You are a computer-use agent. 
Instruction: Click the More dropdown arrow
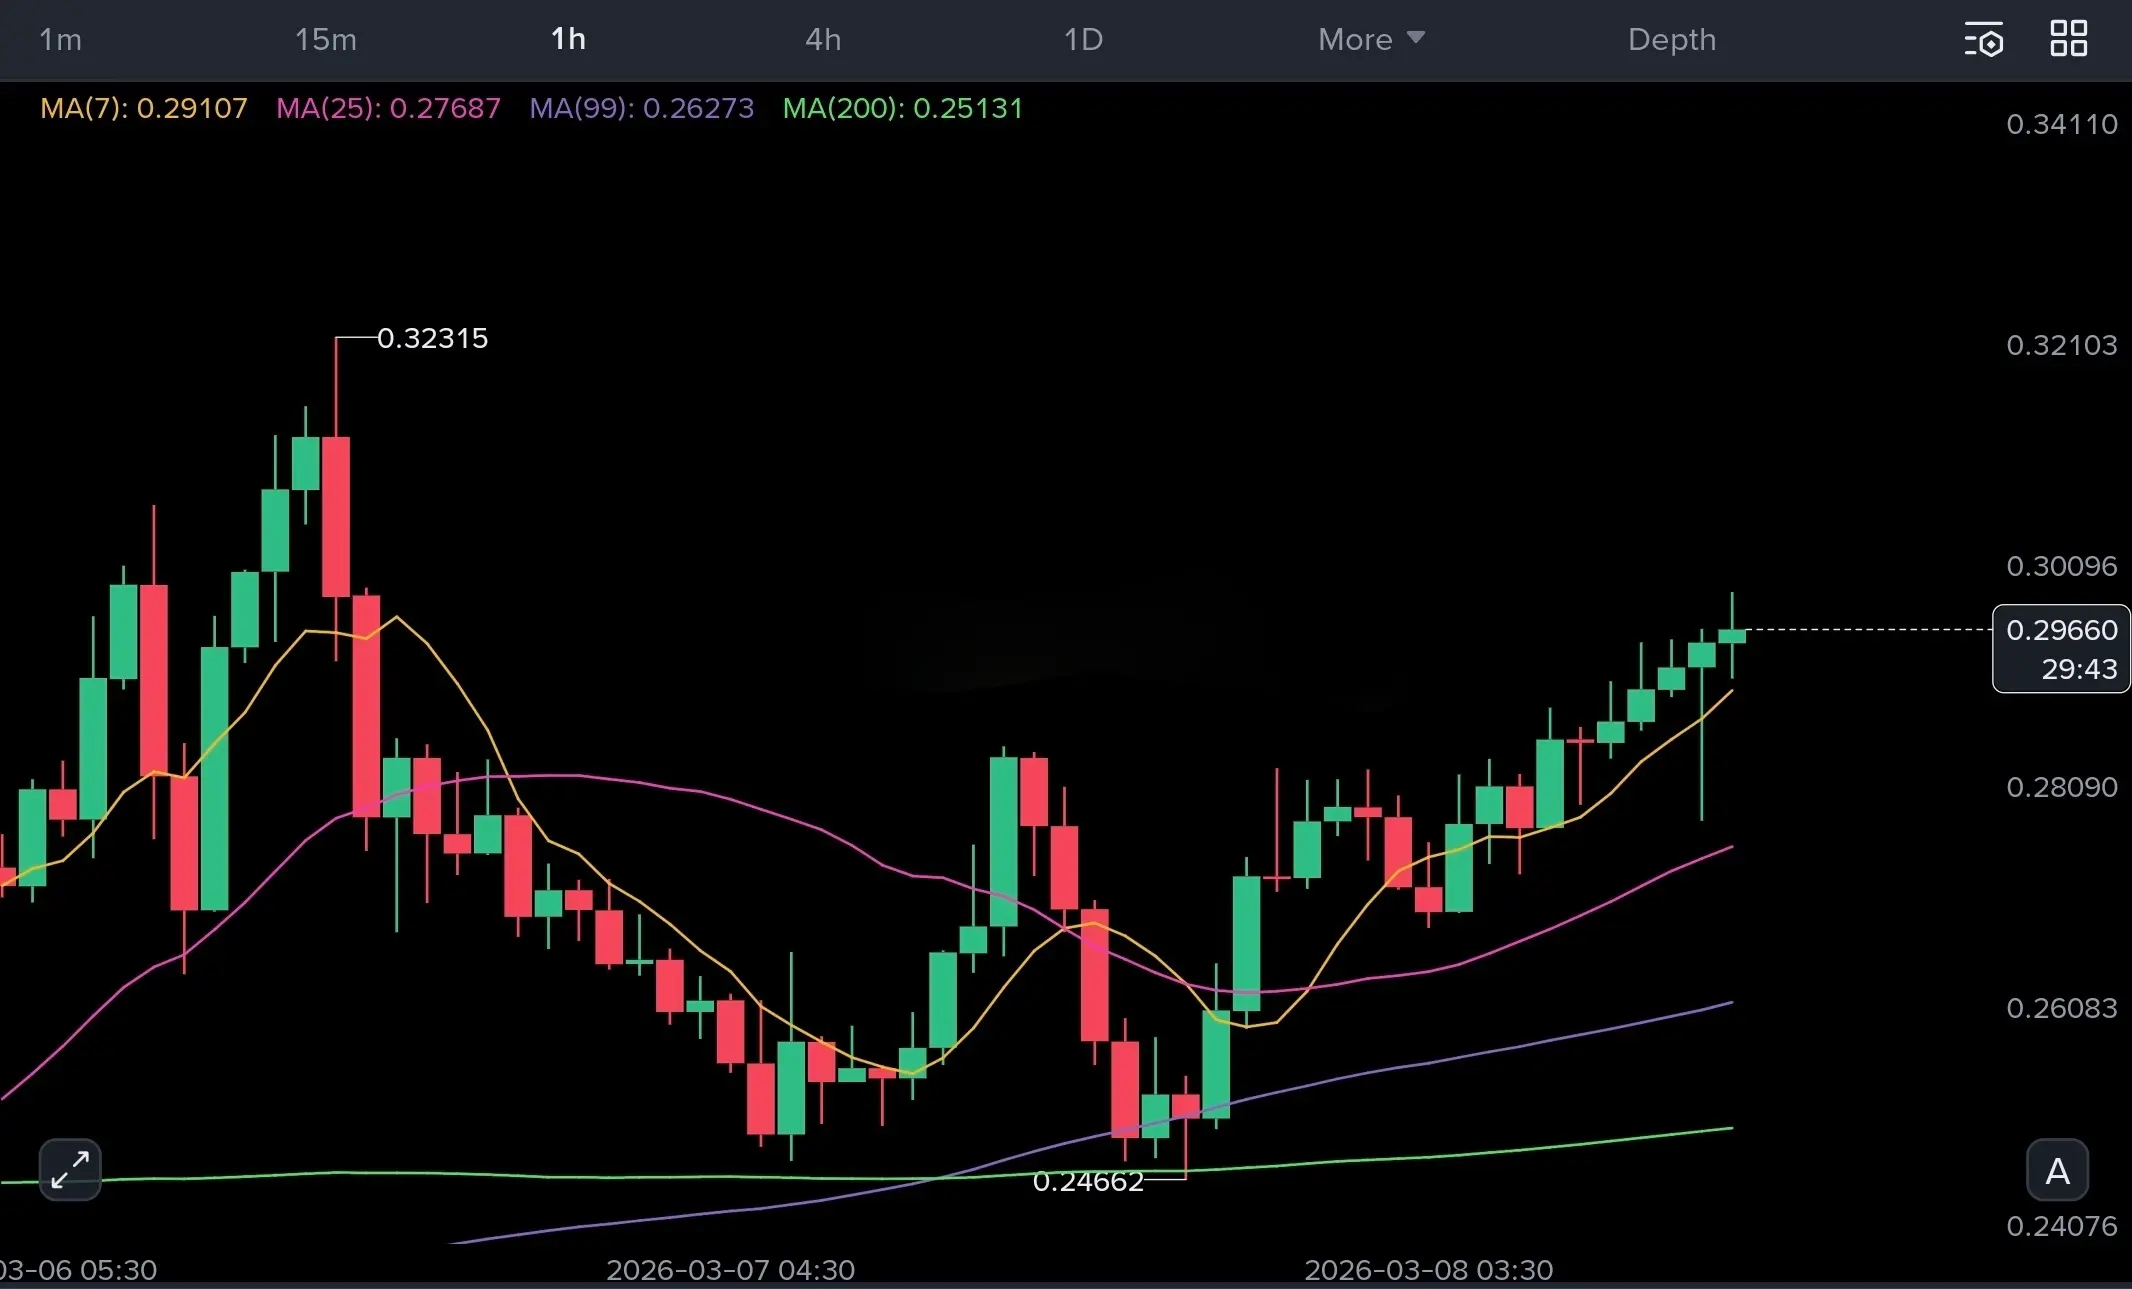pyautogui.click(x=1415, y=38)
